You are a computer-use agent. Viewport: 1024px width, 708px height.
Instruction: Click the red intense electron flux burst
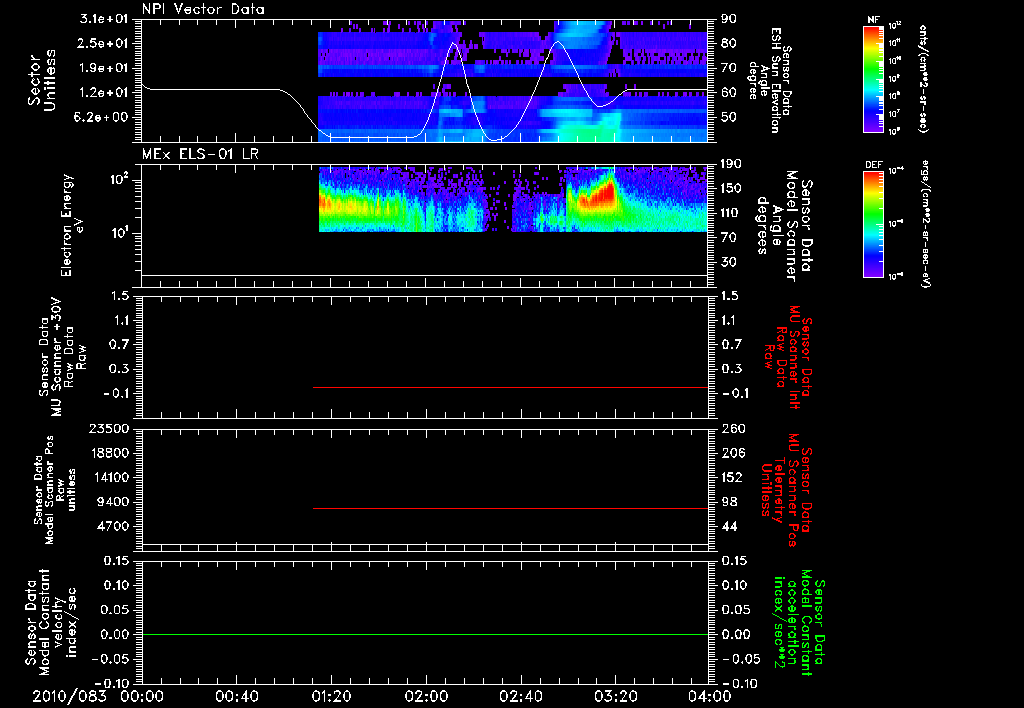tap(598, 195)
